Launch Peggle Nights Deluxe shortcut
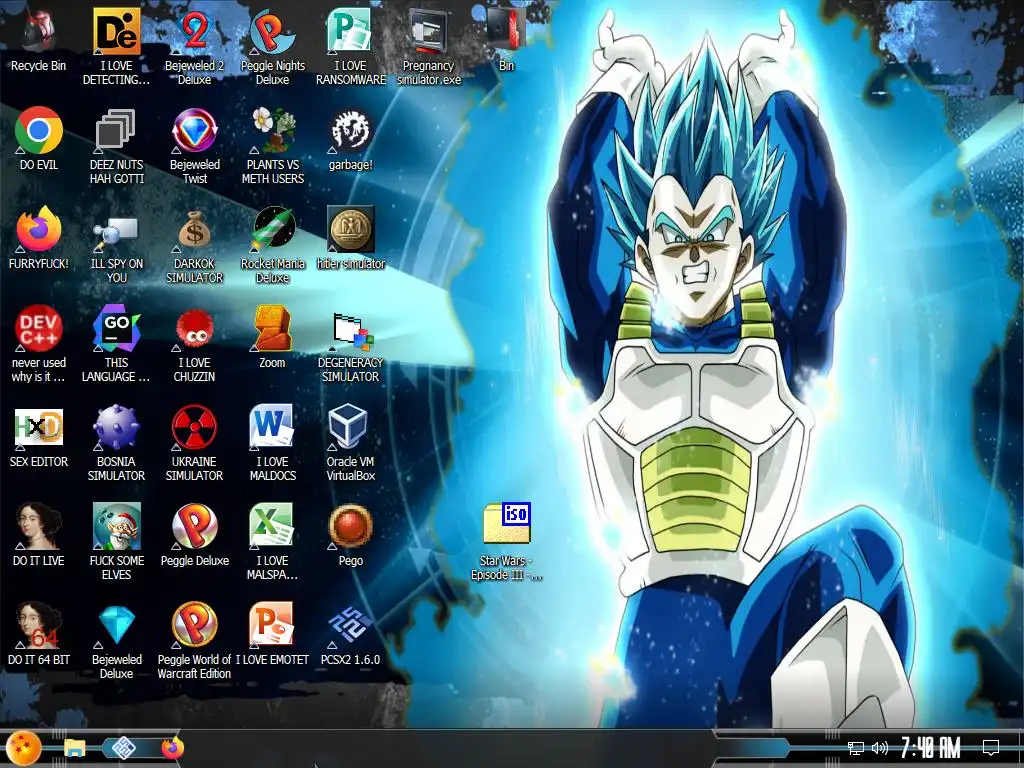 coord(272,31)
